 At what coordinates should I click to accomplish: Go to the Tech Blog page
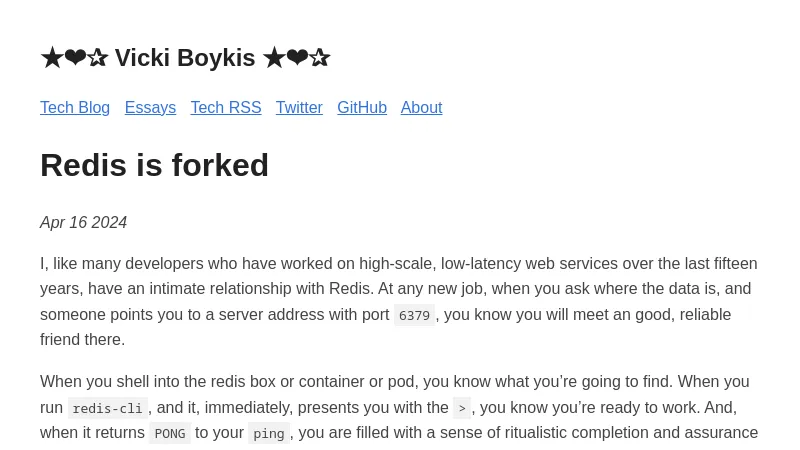coord(75,108)
